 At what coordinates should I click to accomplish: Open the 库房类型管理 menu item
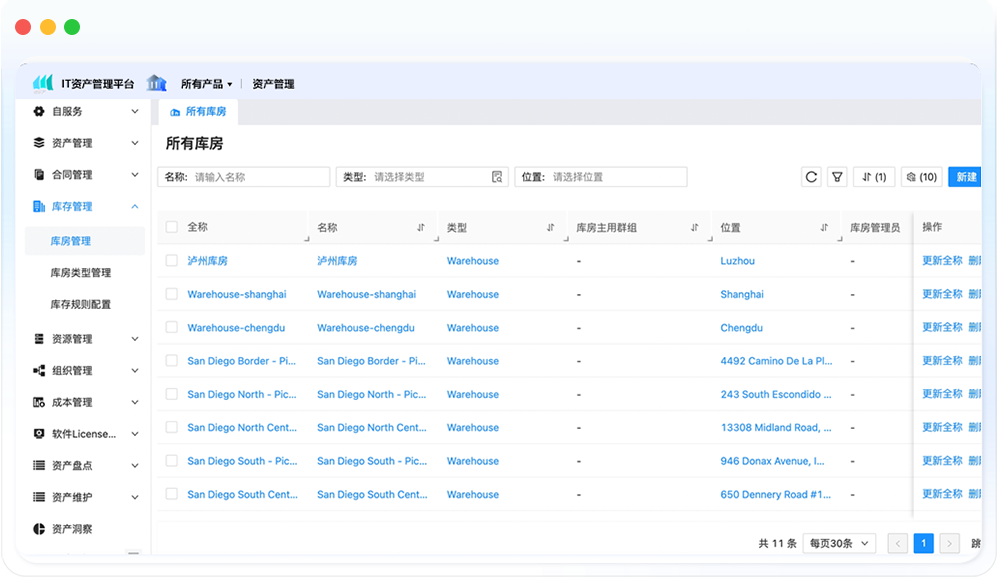81,272
